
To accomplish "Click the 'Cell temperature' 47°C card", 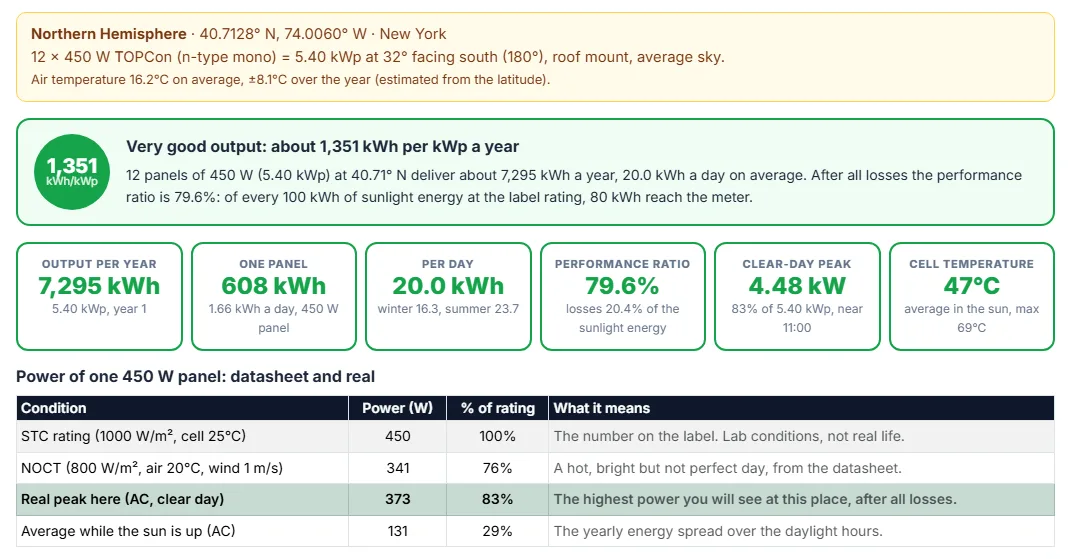I will click(x=971, y=296).
